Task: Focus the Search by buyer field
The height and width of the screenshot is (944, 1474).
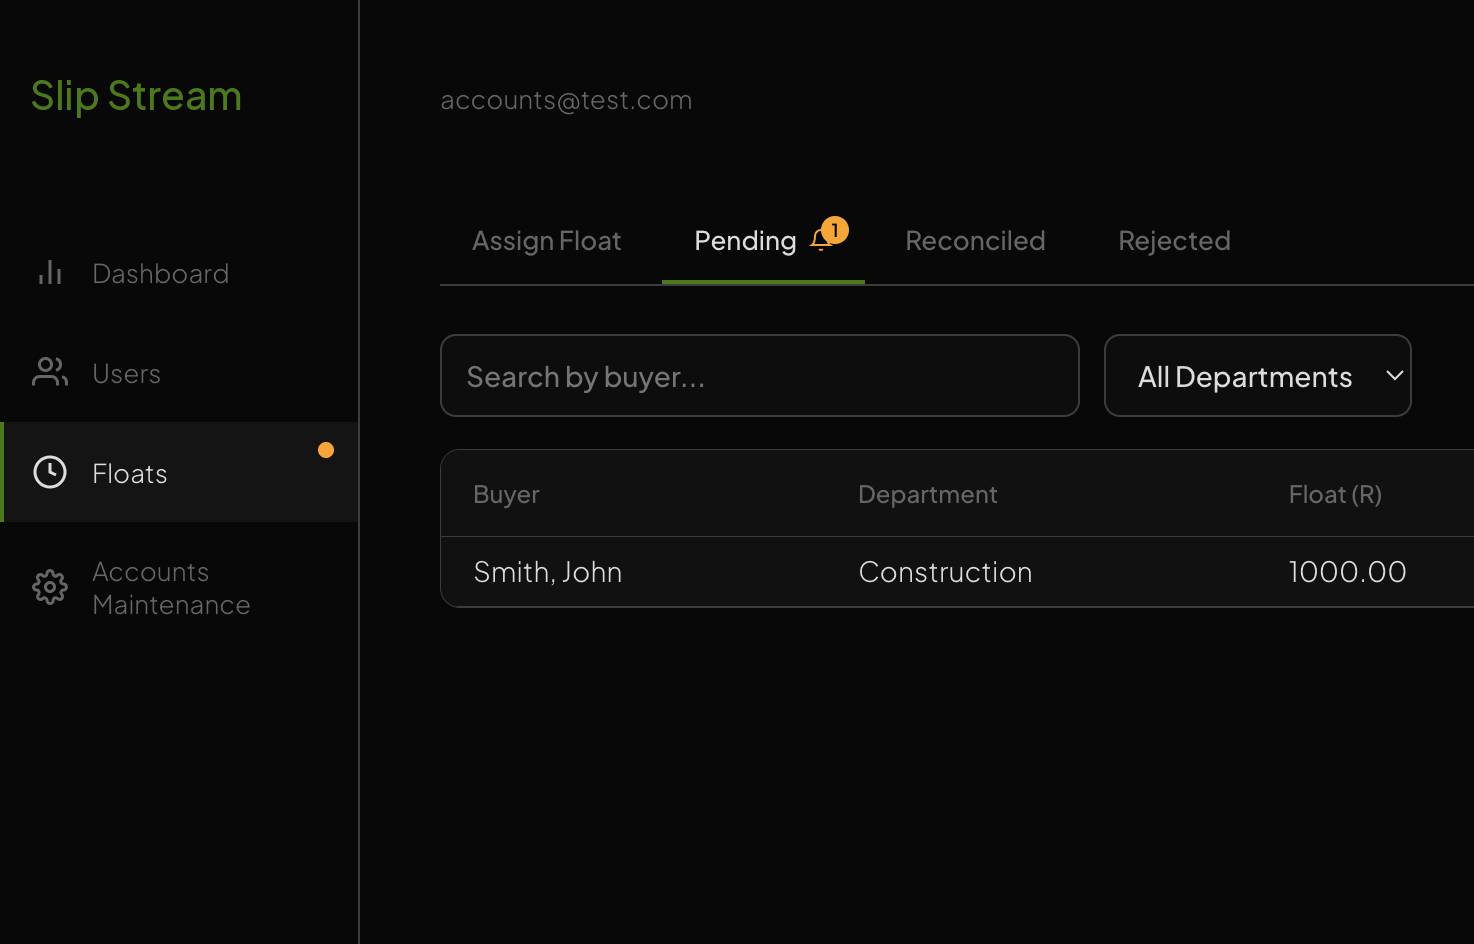Action: (x=760, y=376)
